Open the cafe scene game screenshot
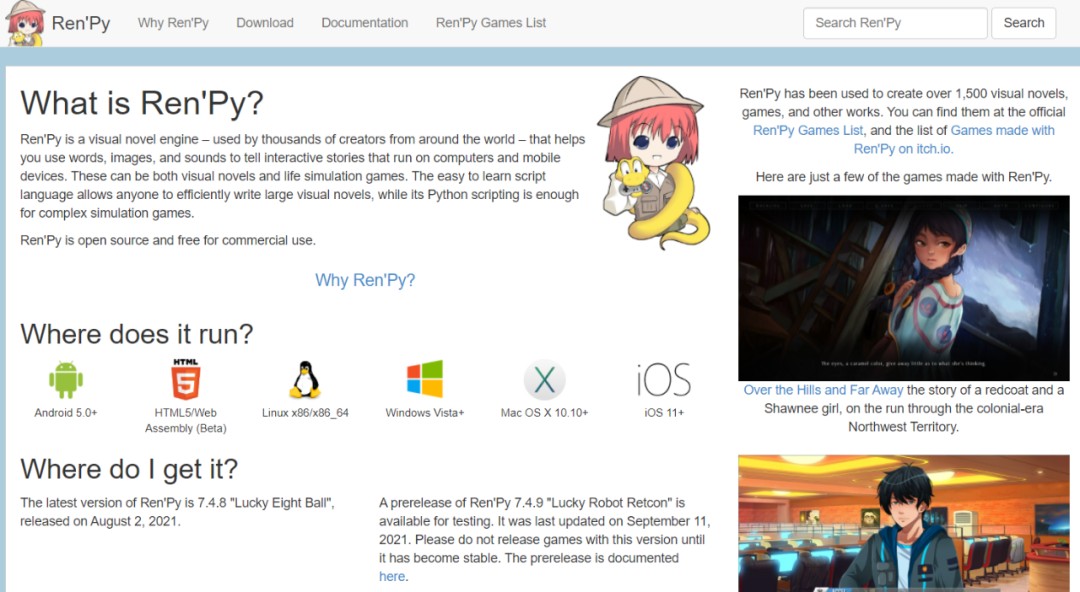 point(904,523)
